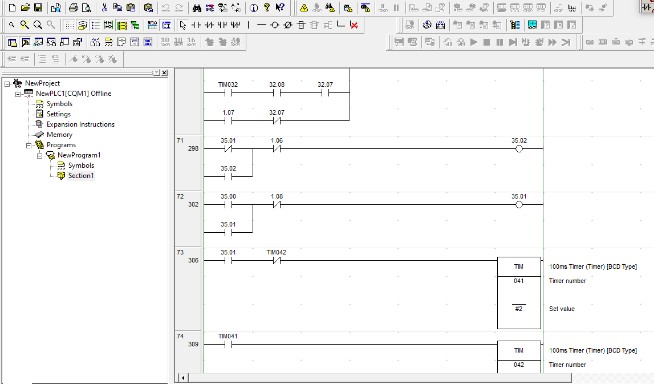Select the New Vertical line tool

click(249, 25)
